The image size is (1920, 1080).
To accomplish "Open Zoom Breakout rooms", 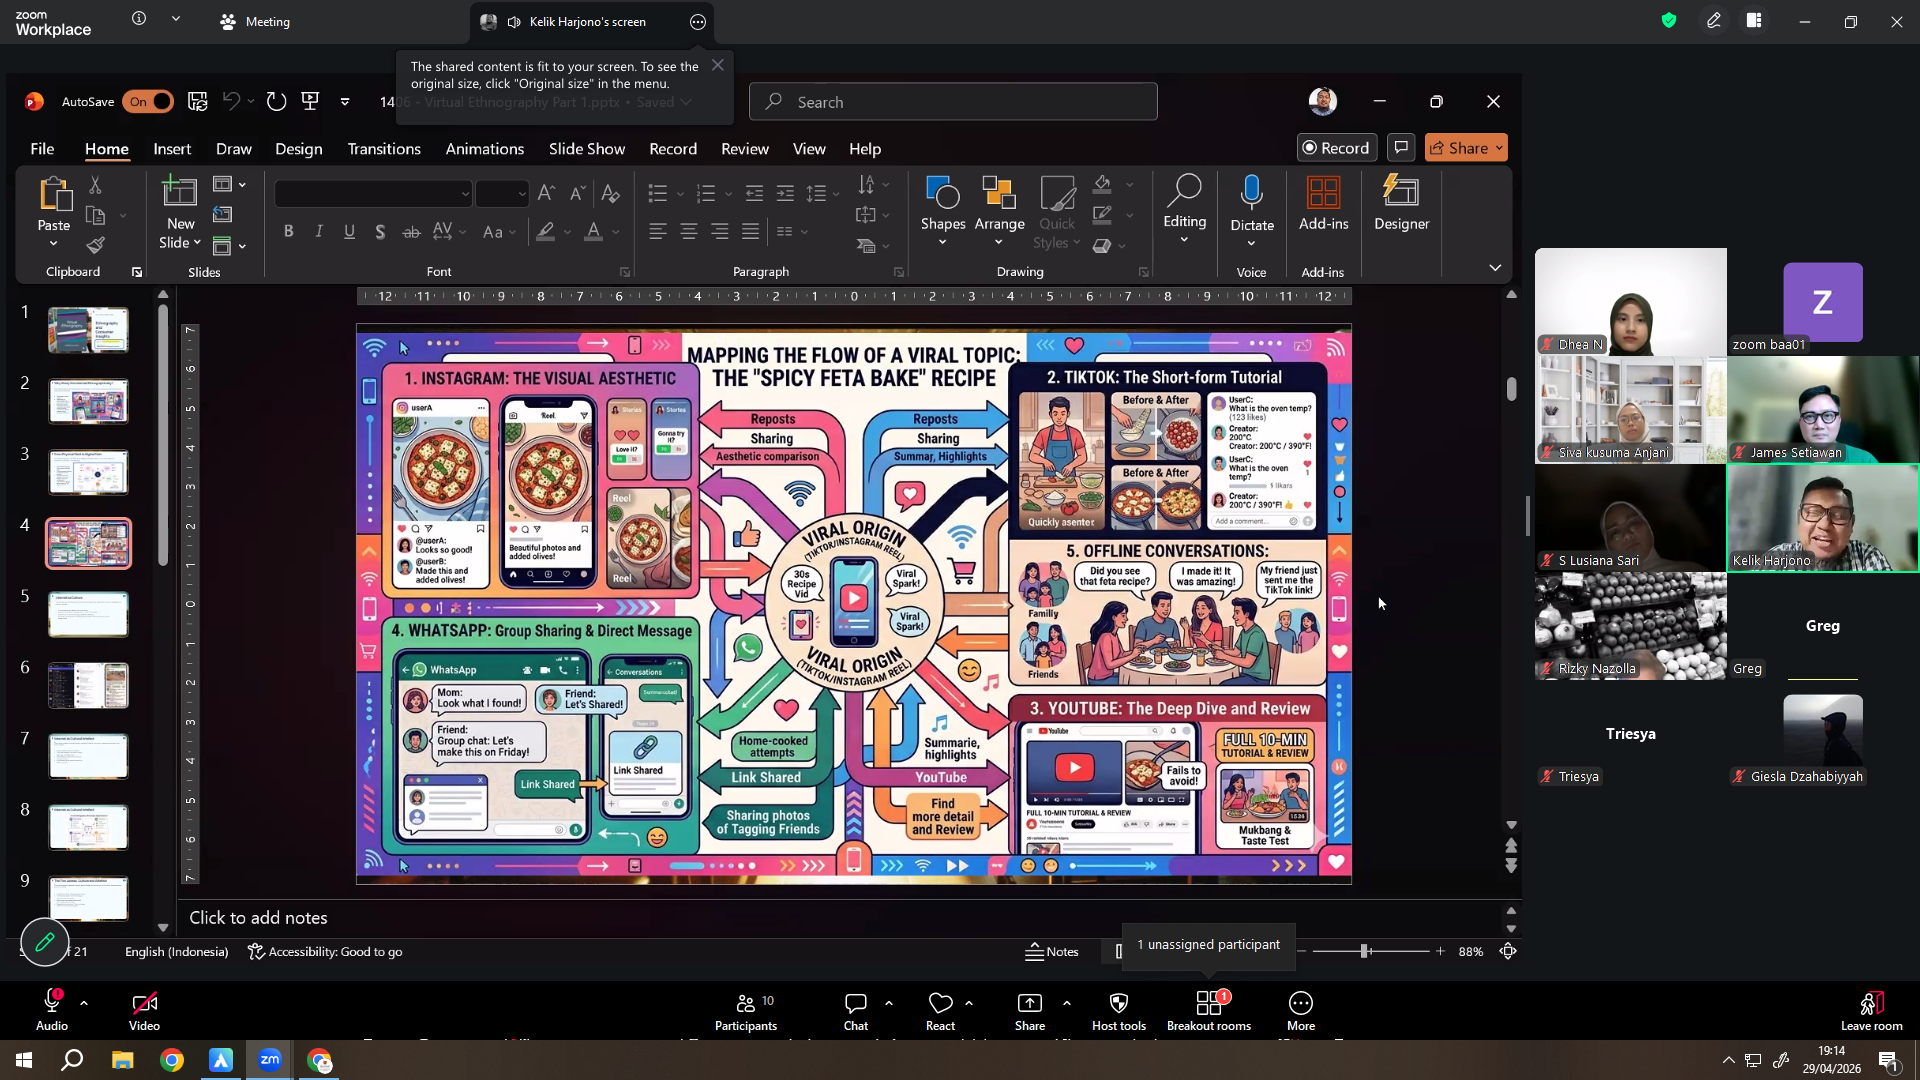I will (1209, 1012).
